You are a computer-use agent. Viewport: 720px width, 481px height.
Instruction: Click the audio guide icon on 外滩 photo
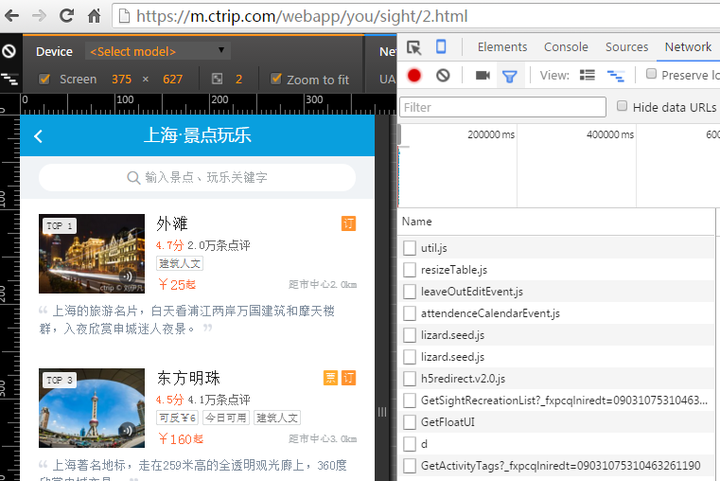(127, 276)
